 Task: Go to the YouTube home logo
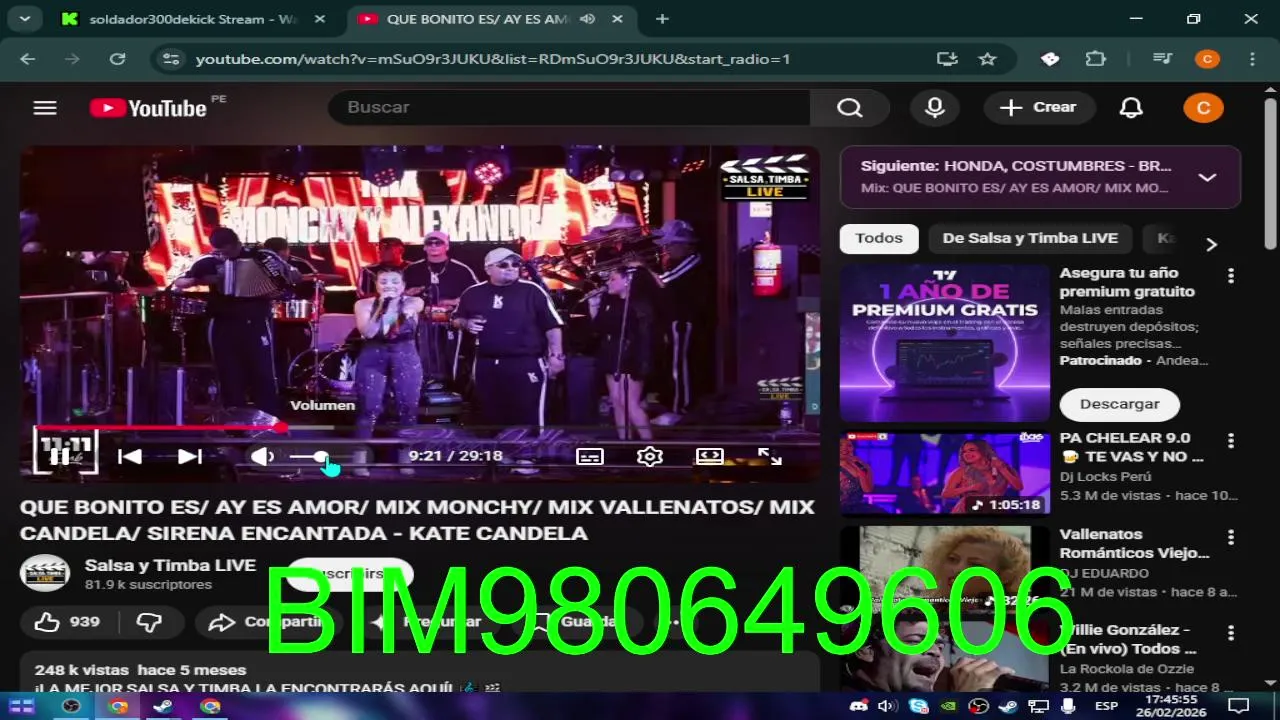pos(148,108)
